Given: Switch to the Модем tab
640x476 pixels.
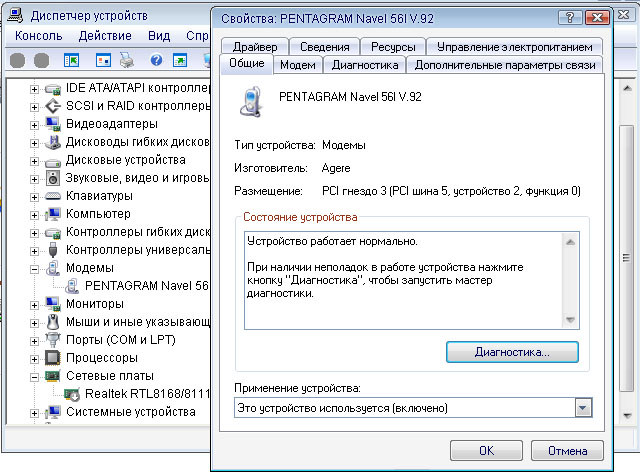Looking at the screenshot, I should [298, 65].
